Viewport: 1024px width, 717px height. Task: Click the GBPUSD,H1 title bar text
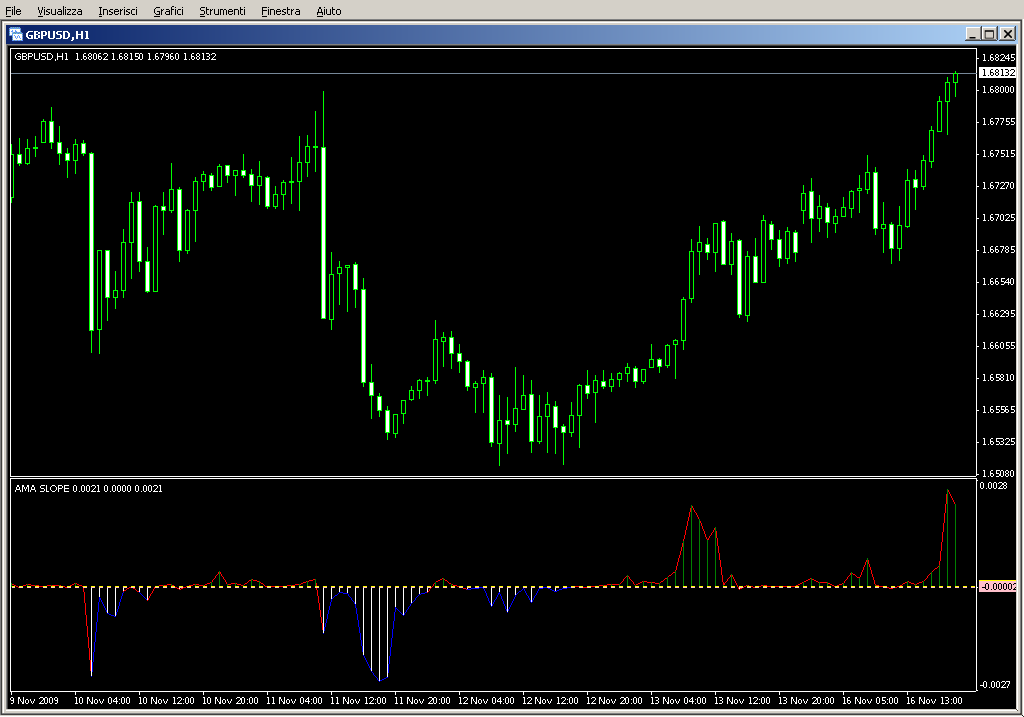[x=57, y=35]
